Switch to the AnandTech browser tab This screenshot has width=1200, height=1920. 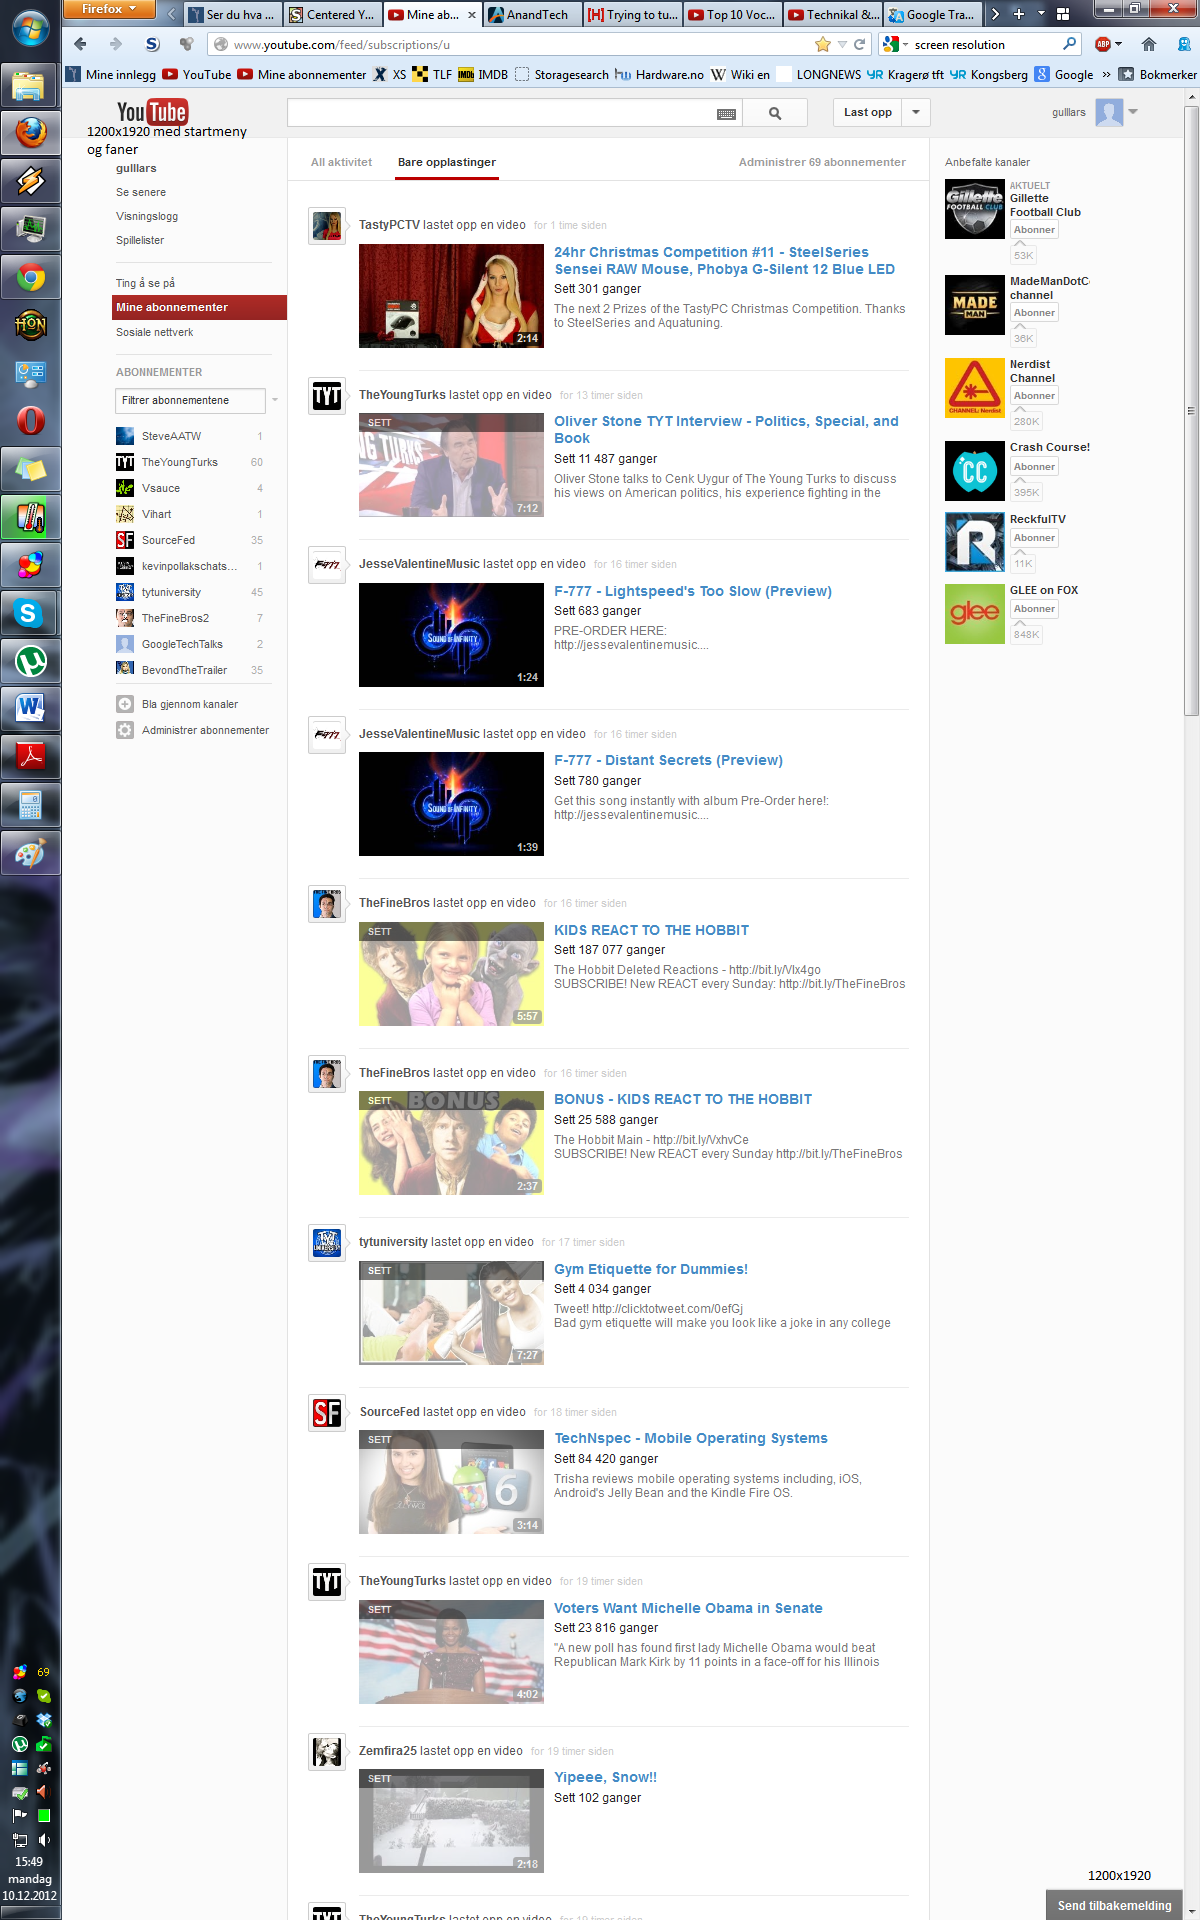[531, 14]
